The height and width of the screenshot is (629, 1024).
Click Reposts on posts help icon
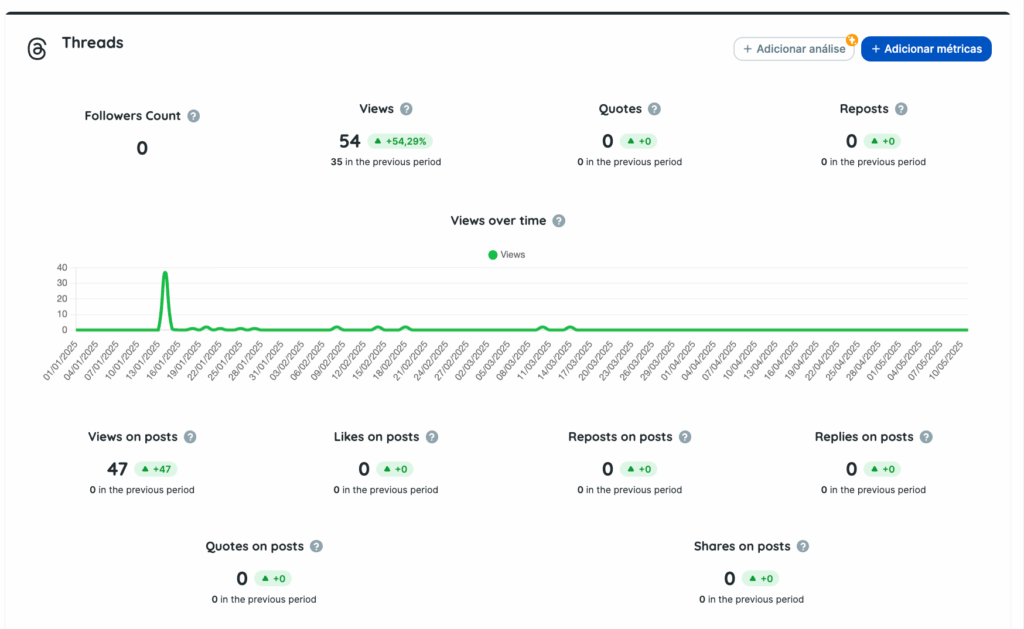(x=685, y=437)
